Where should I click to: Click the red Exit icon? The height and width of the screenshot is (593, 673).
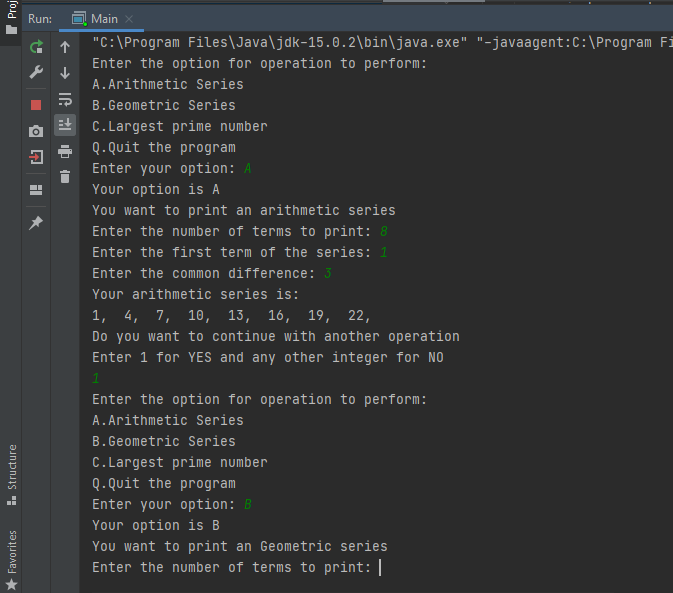tap(36, 157)
